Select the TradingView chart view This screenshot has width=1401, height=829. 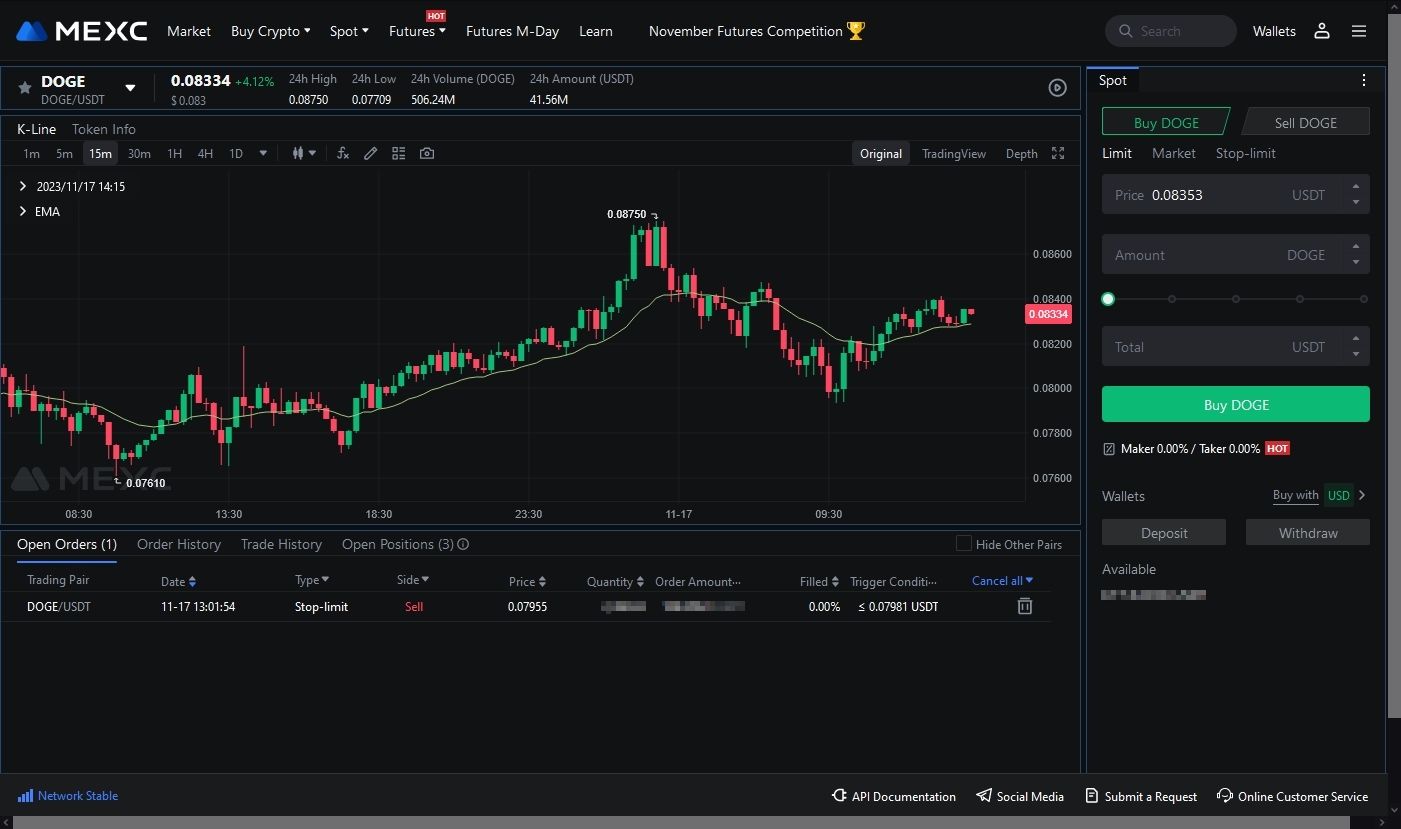(954, 153)
